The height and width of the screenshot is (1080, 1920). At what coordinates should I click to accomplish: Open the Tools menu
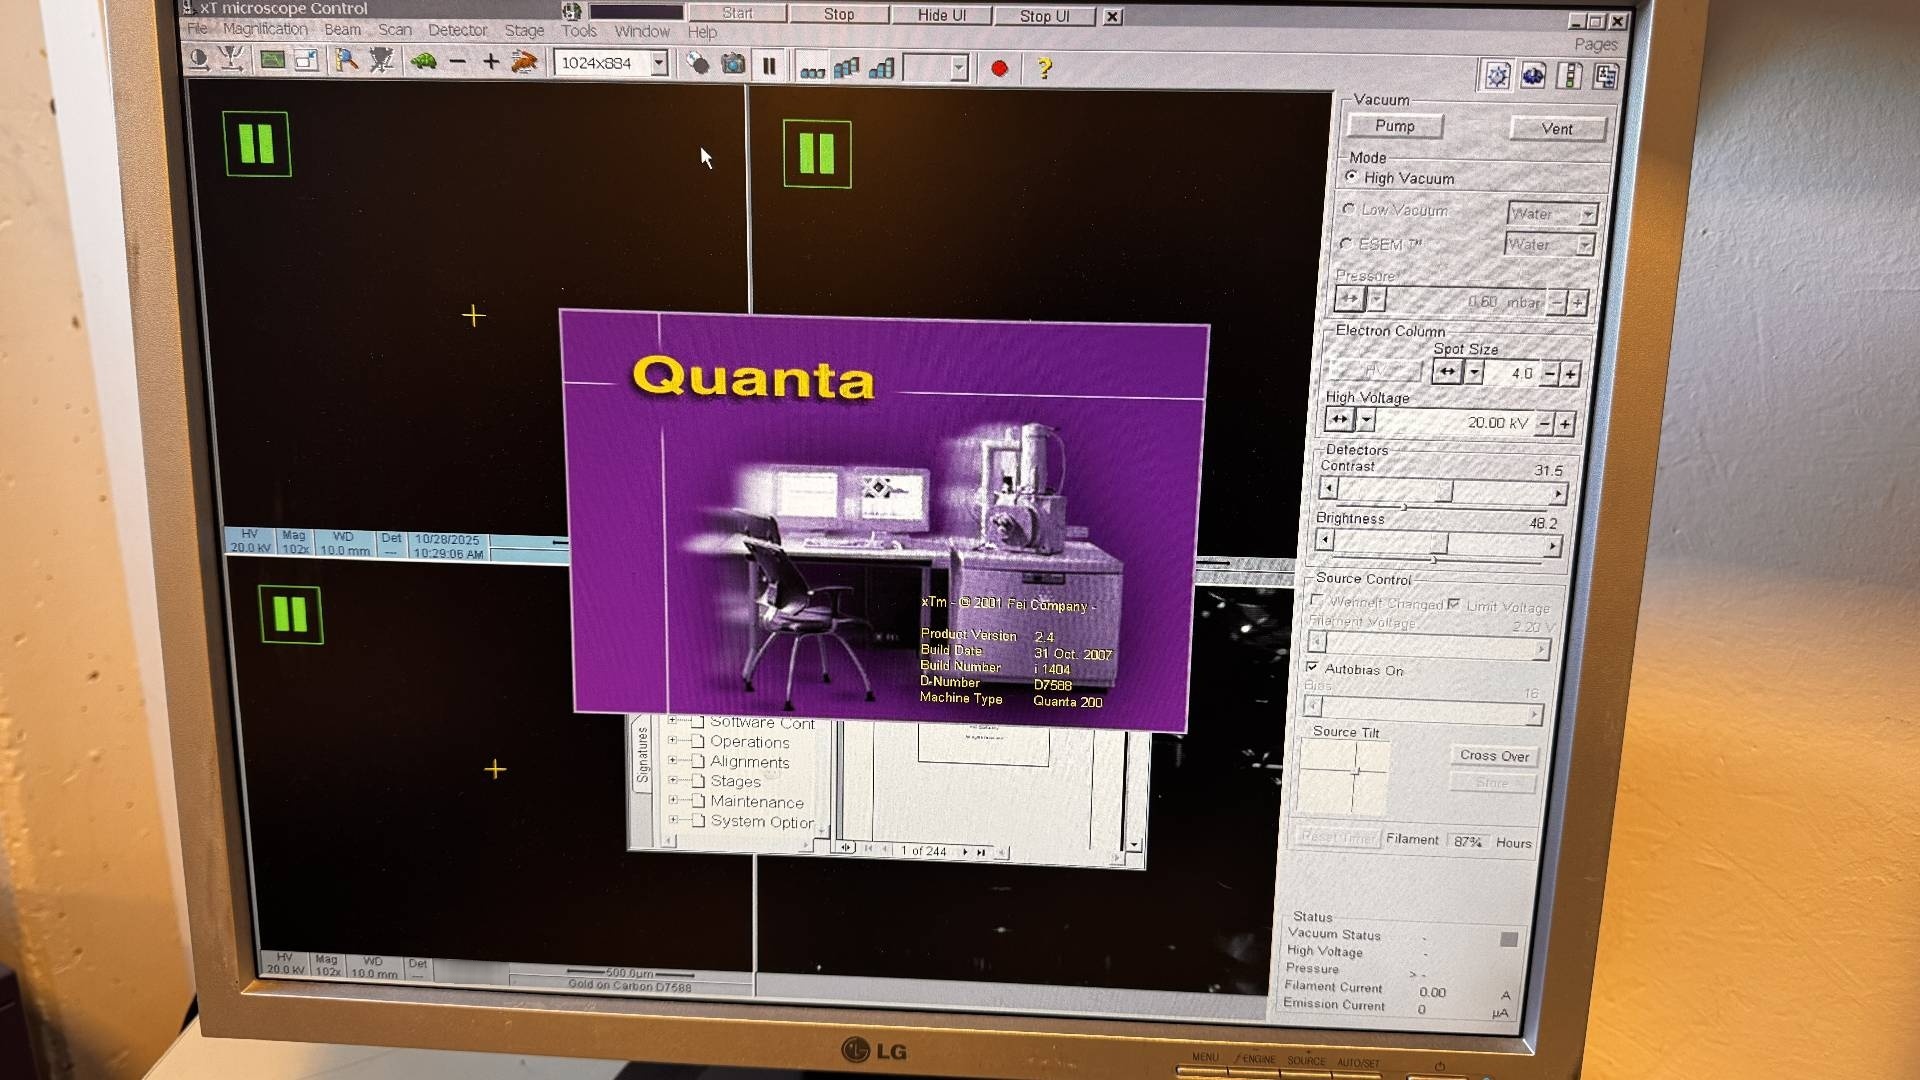coord(579,31)
